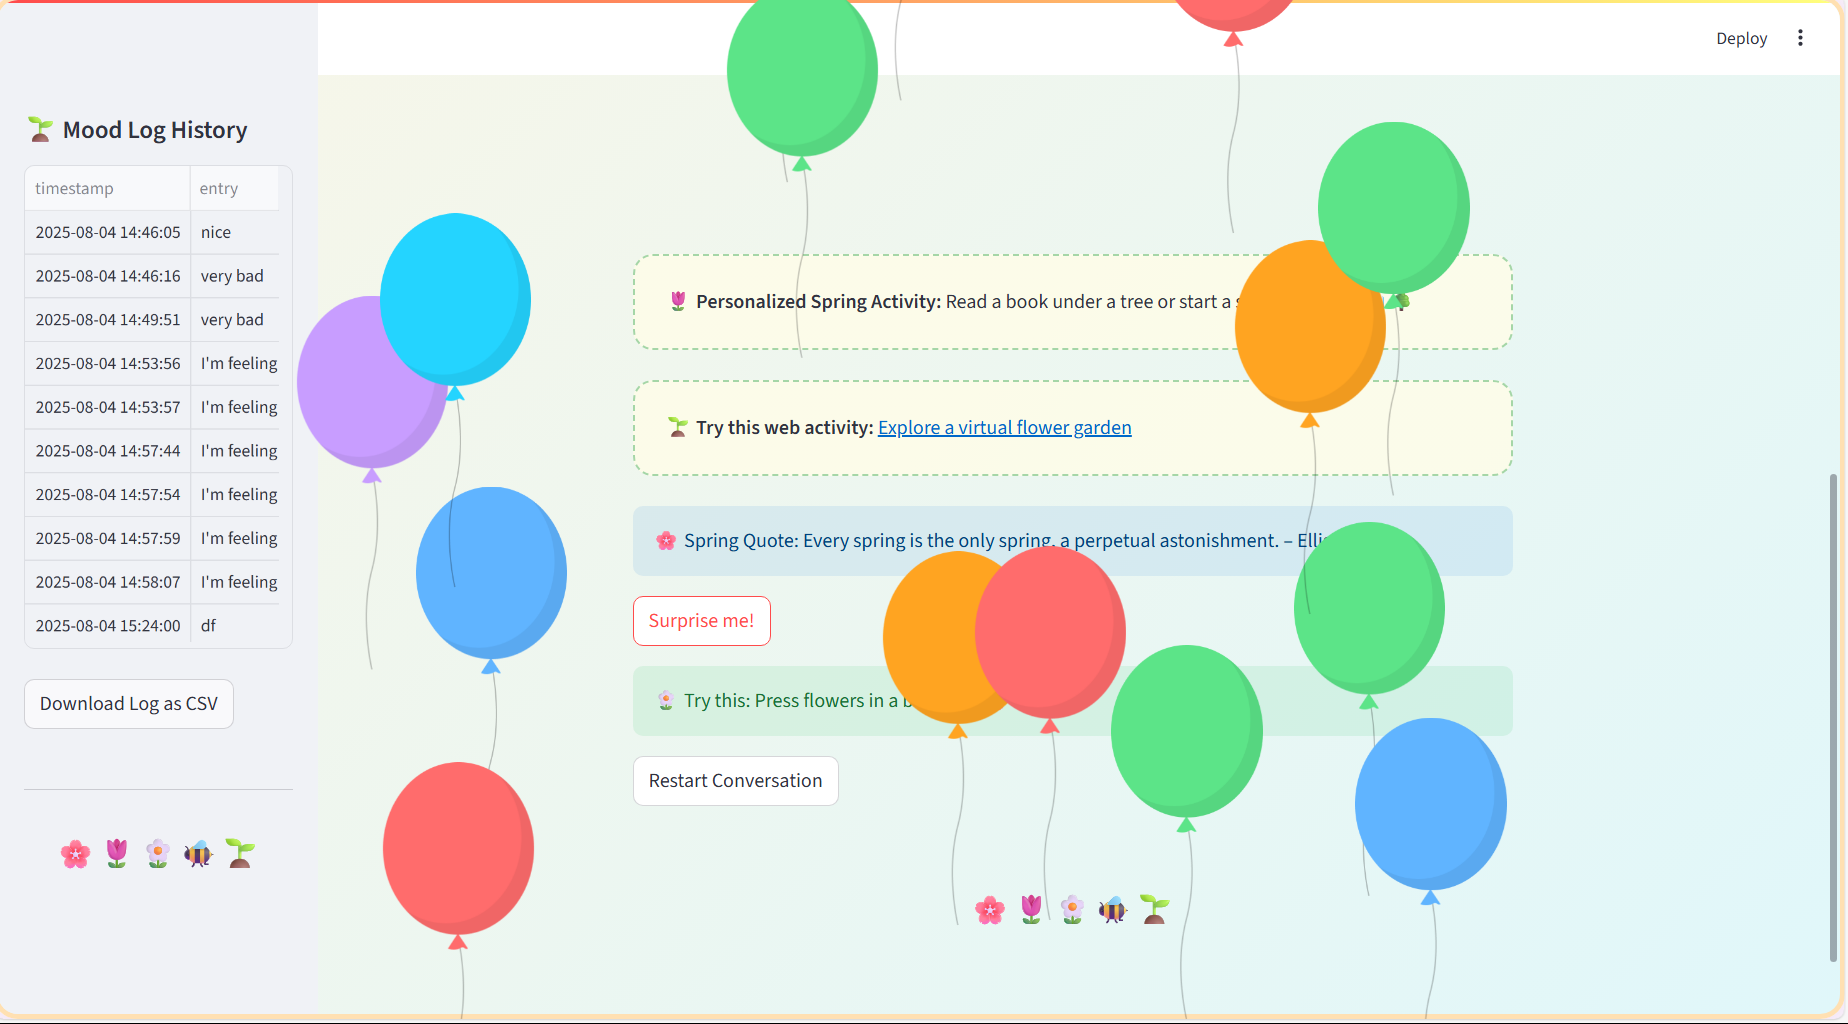
Task: Select timestamp cell 2025-08-04 14:57:54
Action: coord(107,495)
